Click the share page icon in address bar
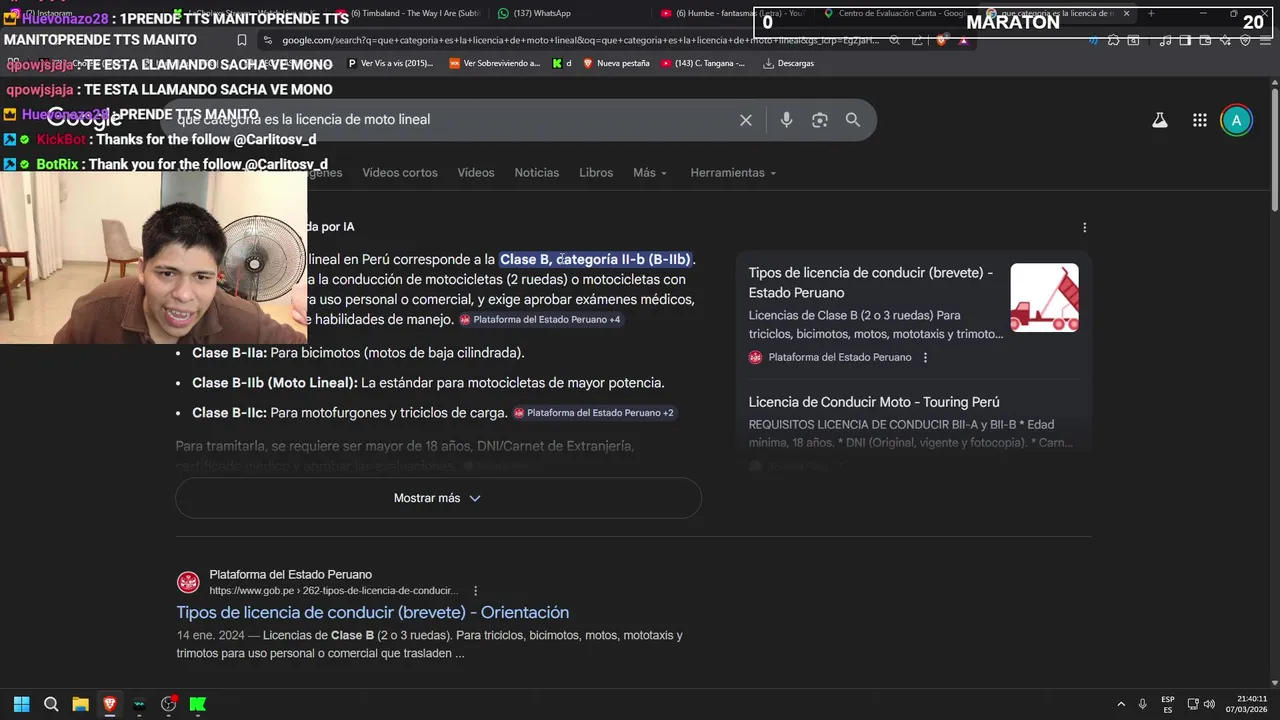 click(918, 40)
